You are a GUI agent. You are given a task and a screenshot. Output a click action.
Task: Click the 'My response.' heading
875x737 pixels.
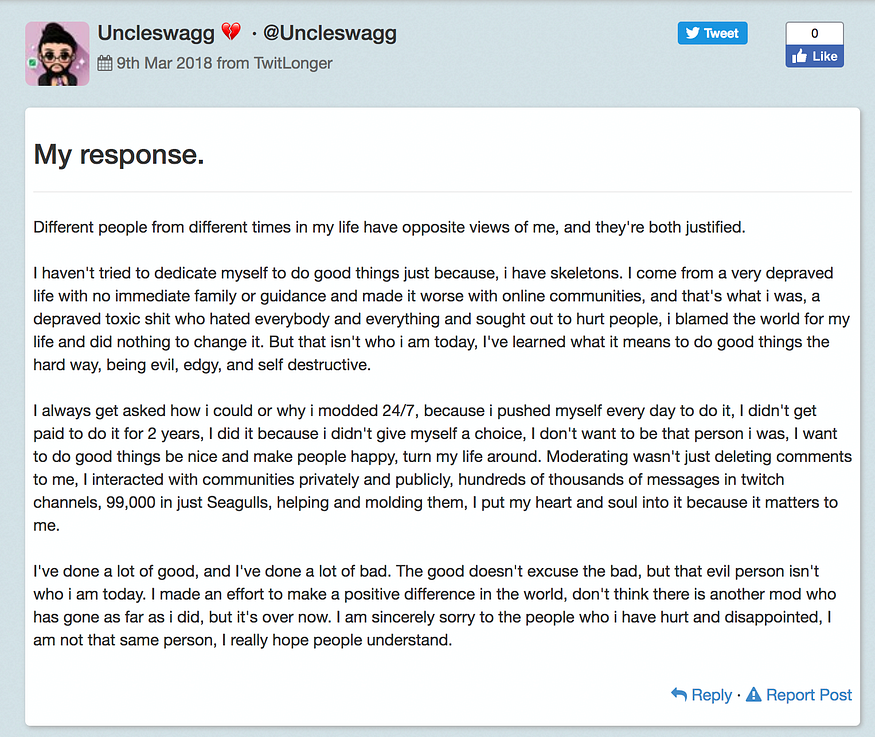119,154
